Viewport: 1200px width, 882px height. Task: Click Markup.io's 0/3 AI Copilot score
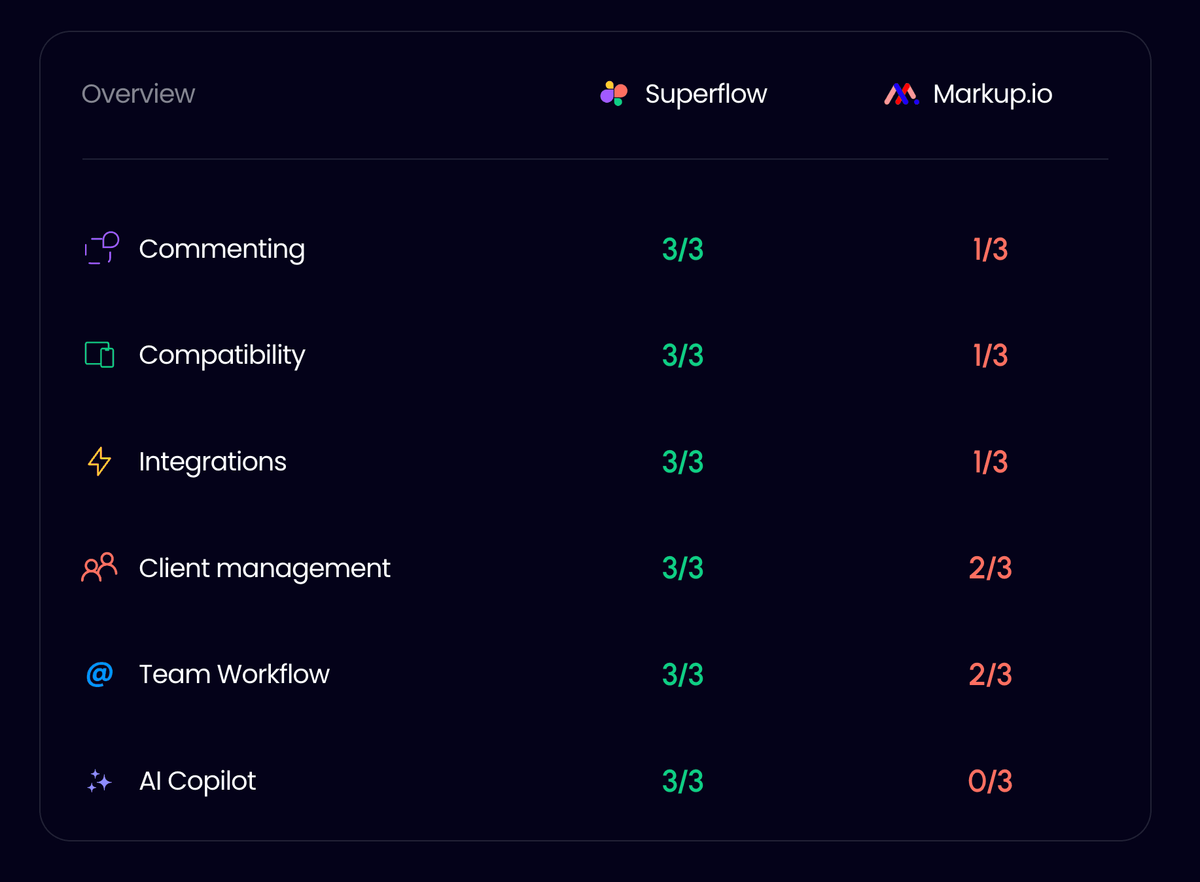(x=990, y=781)
